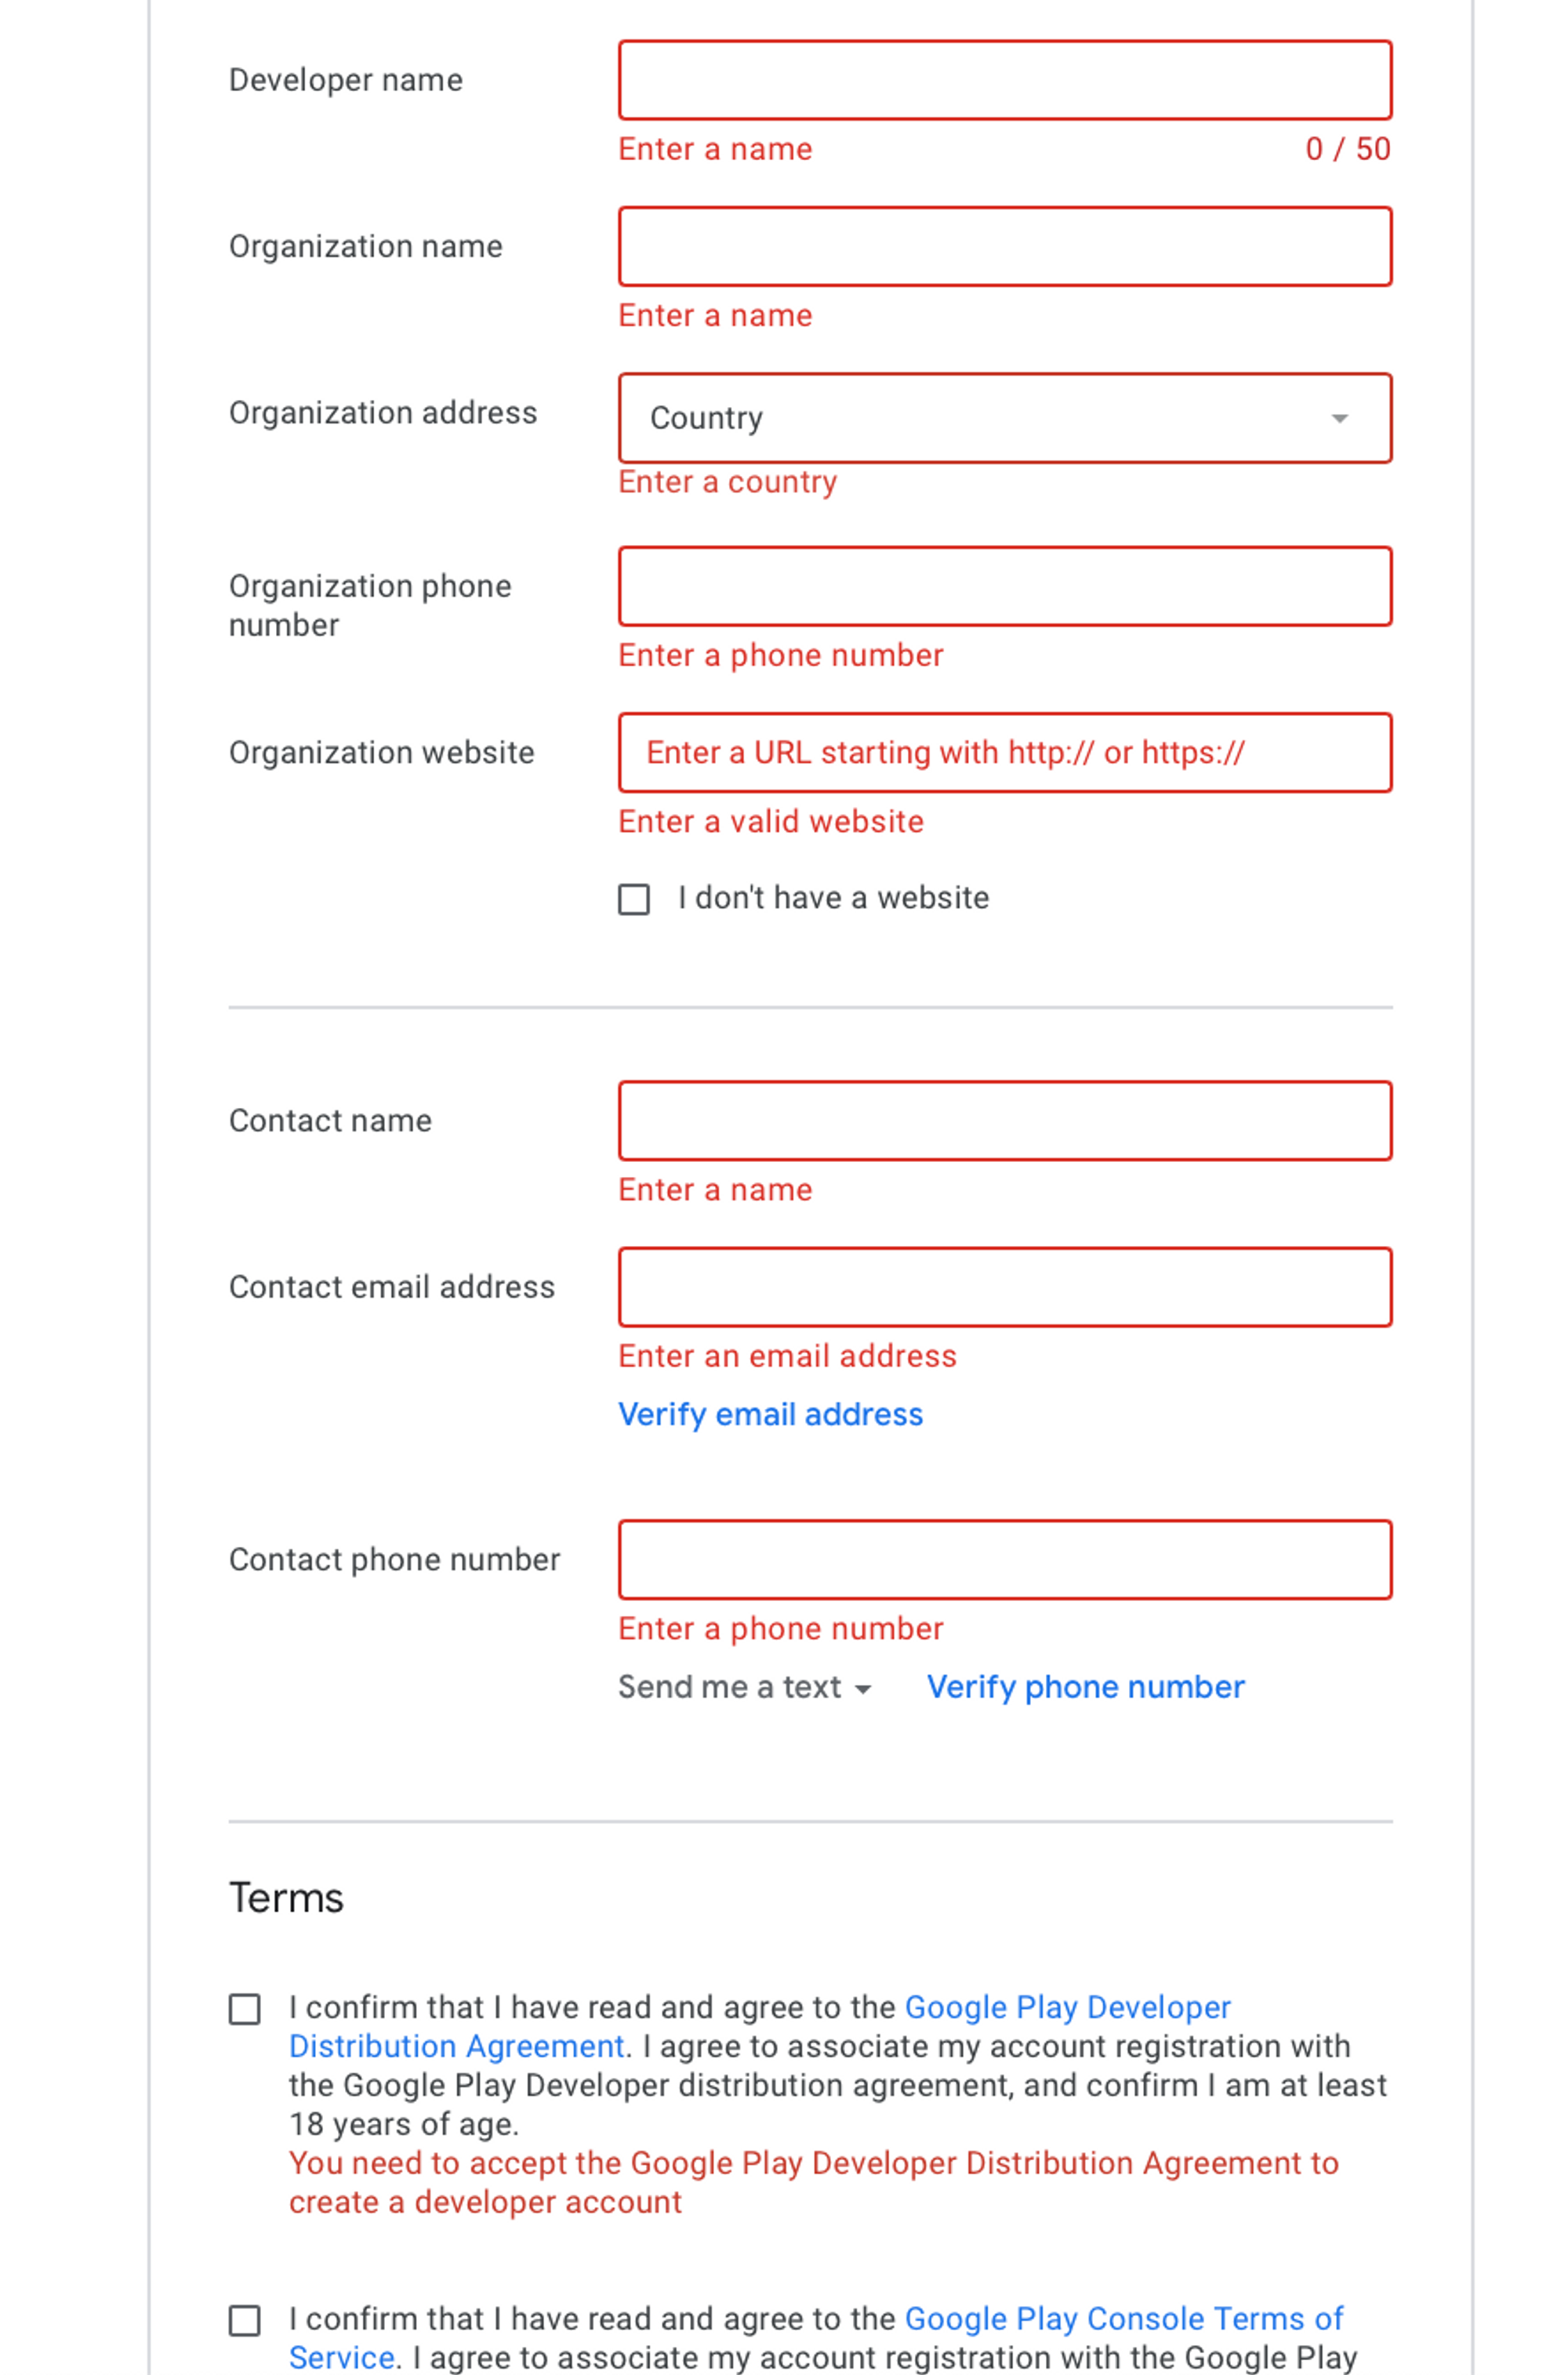The height and width of the screenshot is (2375, 1568).
Task: Click the Country dropdown arrow icon
Action: tap(1339, 418)
